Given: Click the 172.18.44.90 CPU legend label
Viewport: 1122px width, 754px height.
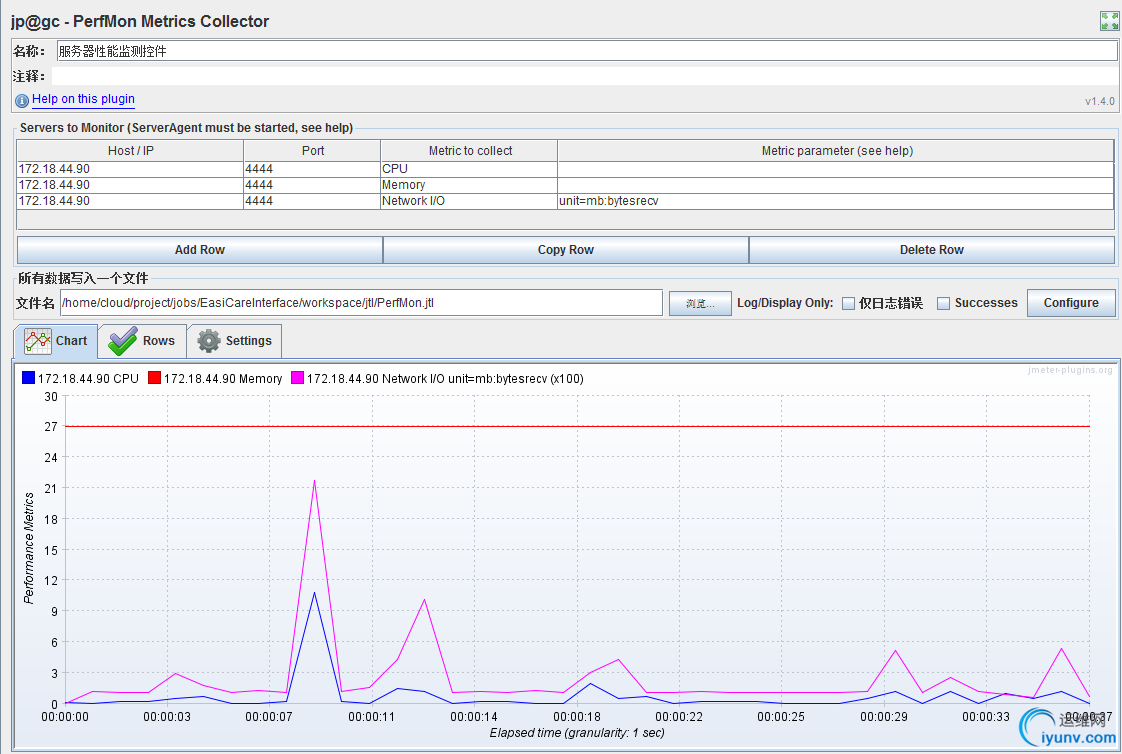Looking at the screenshot, I should point(88,378).
